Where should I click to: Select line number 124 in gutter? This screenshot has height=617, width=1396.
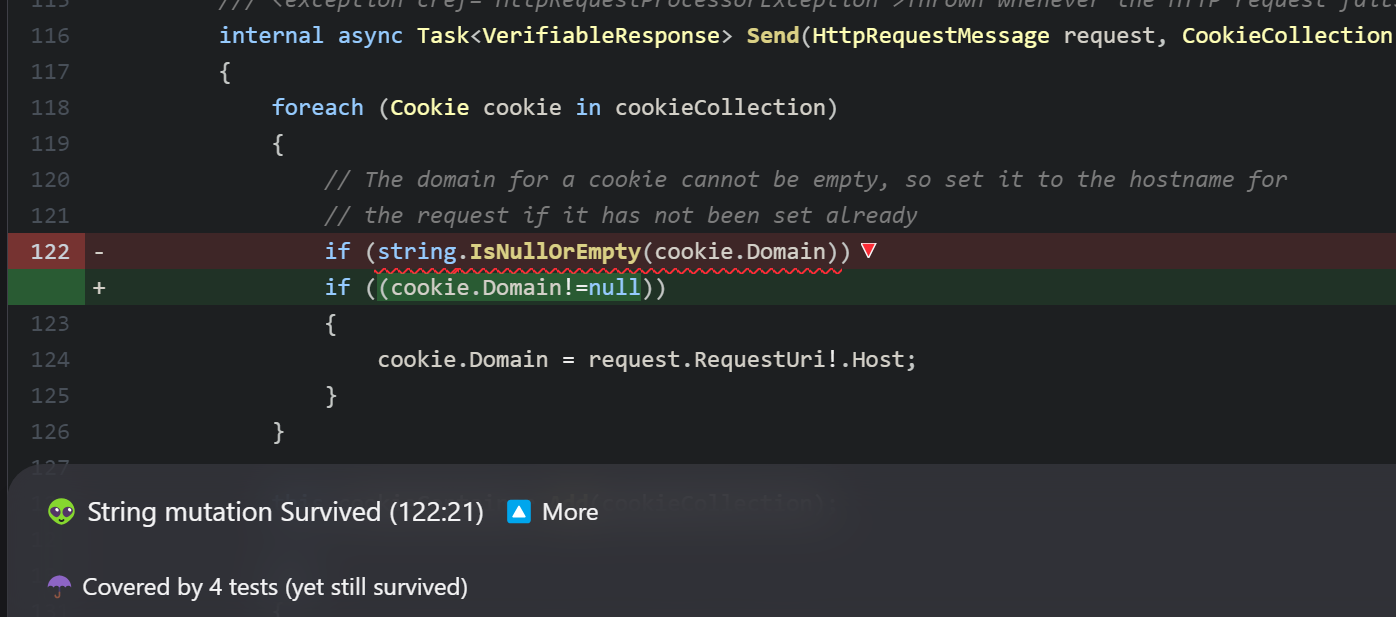(50, 360)
